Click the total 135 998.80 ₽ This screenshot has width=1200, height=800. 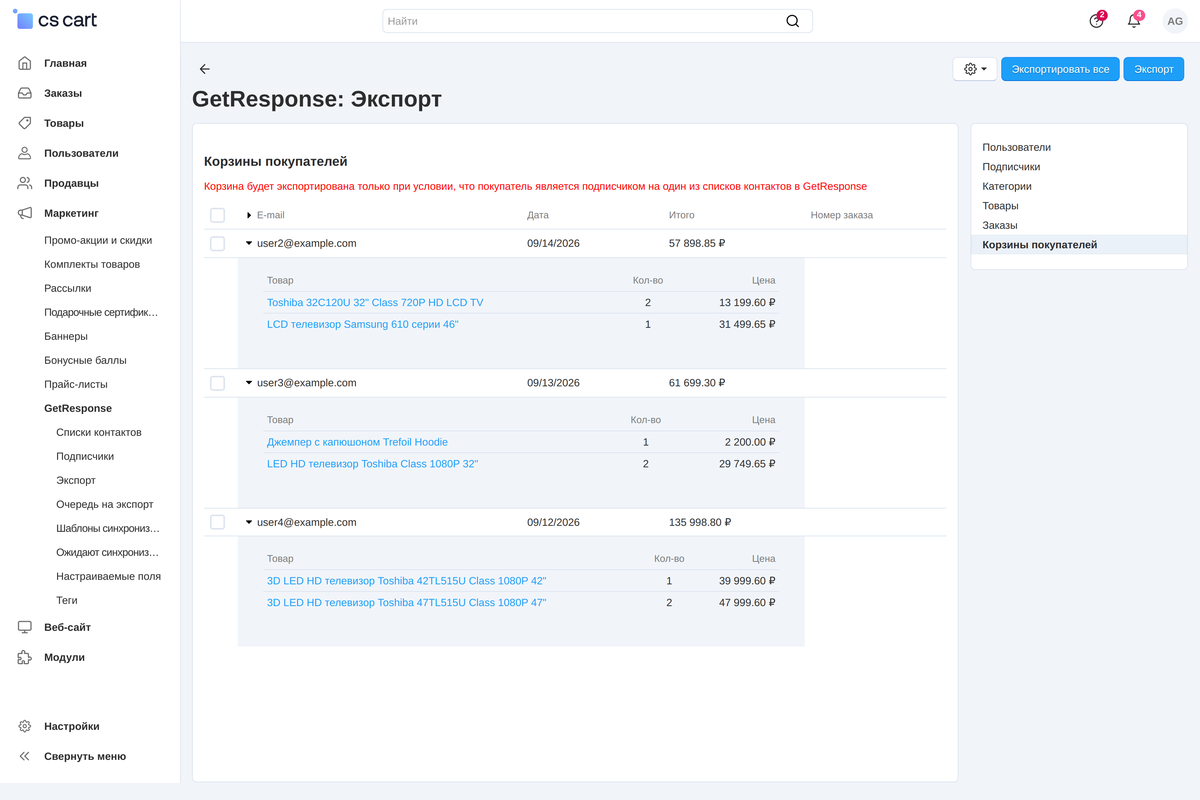tap(700, 522)
